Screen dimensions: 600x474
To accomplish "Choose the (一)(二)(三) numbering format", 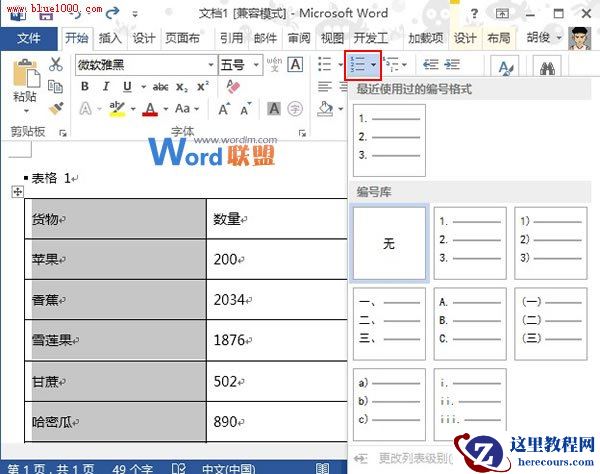I will [x=551, y=324].
